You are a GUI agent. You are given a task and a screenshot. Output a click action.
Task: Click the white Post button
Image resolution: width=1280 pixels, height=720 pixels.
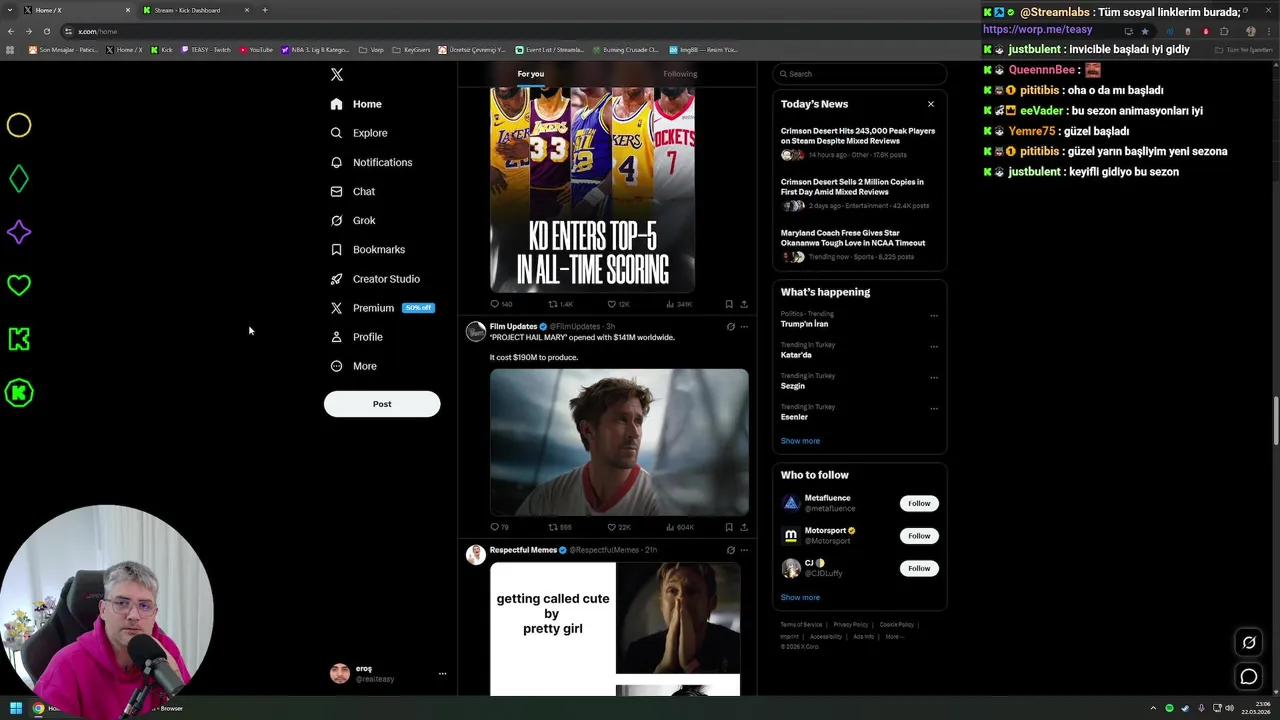tap(382, 404)
